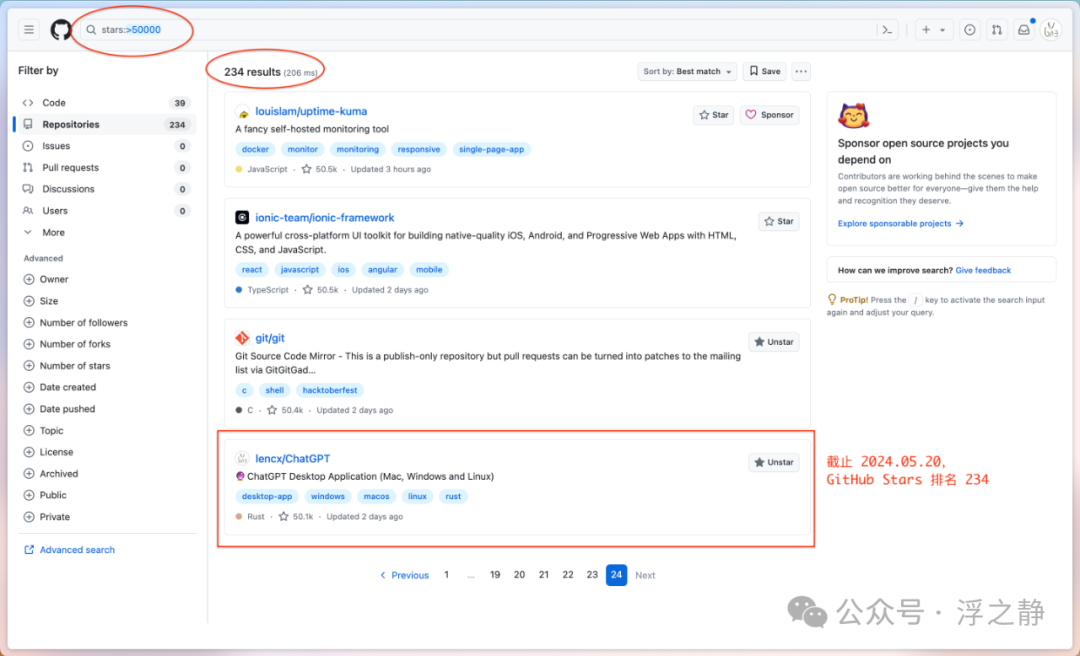The image size is (1080, 656).
Task: Save this search with Save button
Action: tap(765, 72)
